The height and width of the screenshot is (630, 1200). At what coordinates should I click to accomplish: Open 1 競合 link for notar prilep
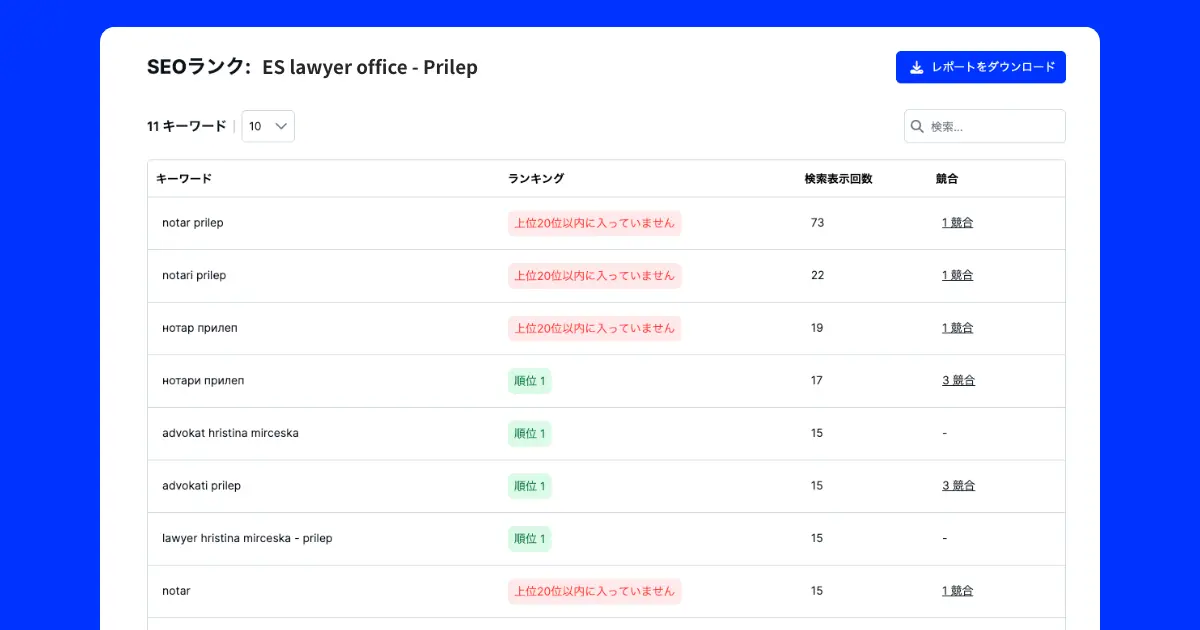pos(957,223)
